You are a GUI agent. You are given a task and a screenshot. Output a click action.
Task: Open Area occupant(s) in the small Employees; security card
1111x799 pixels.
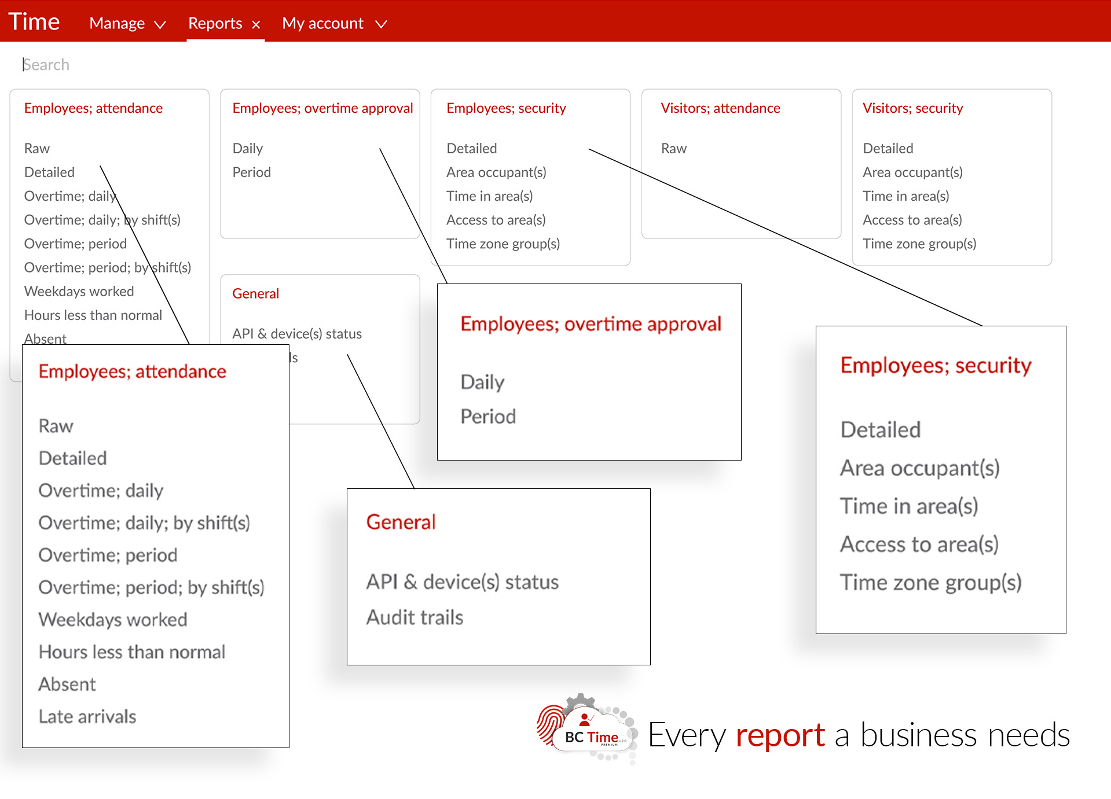496,172
